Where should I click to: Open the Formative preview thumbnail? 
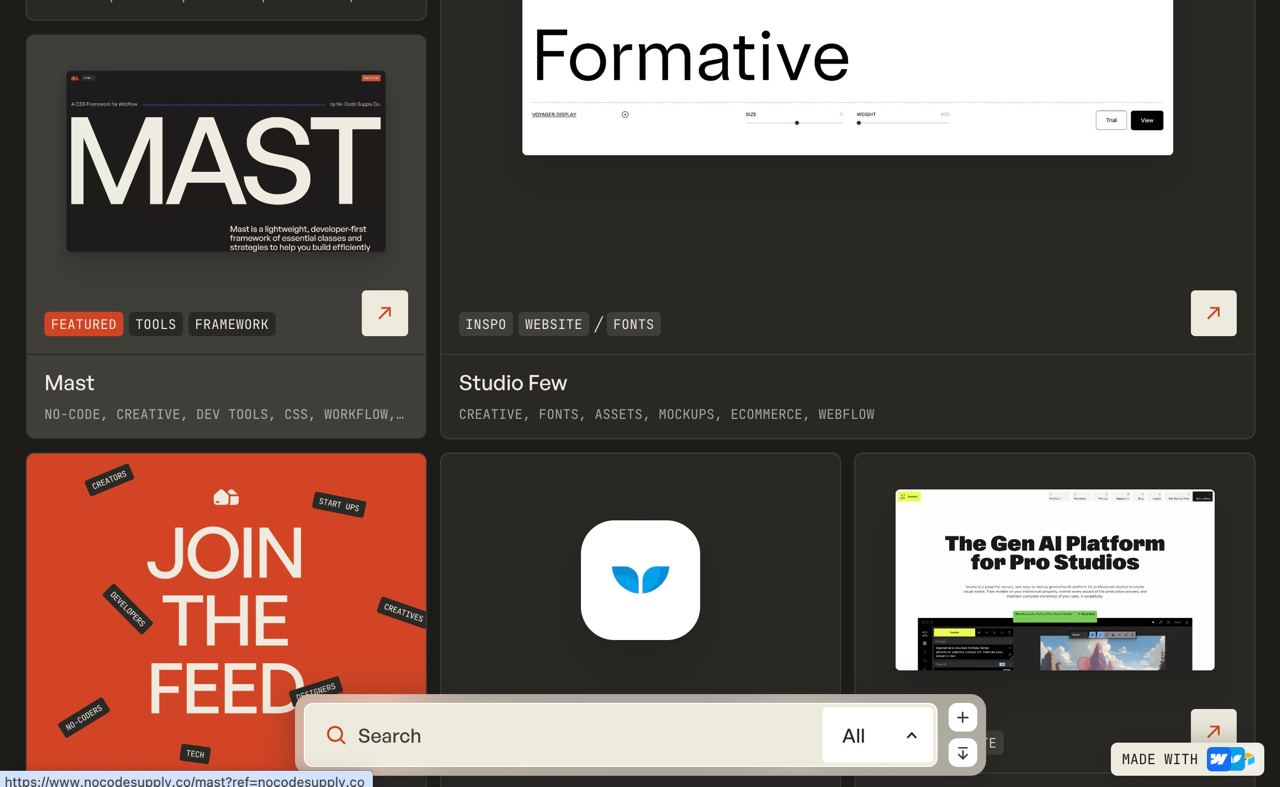click(848, 77)
